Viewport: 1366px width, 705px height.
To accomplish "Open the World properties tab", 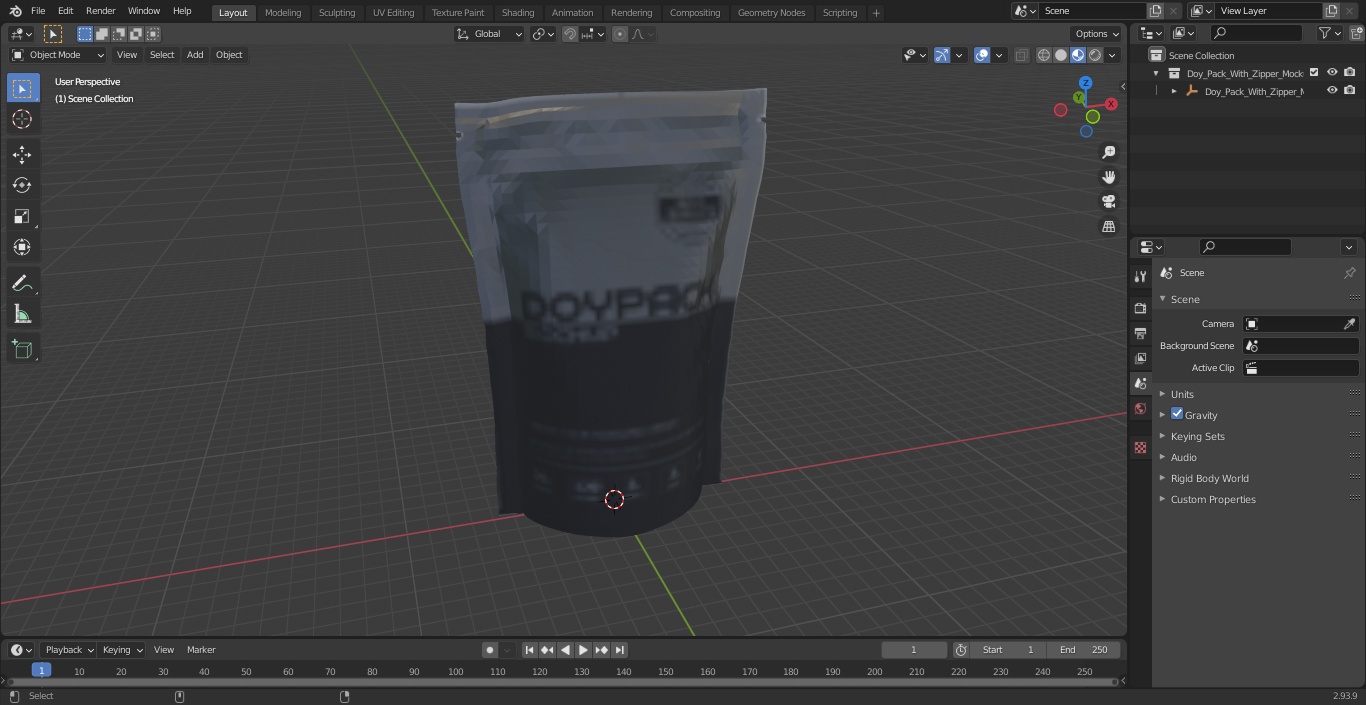I will point(1140,408).
